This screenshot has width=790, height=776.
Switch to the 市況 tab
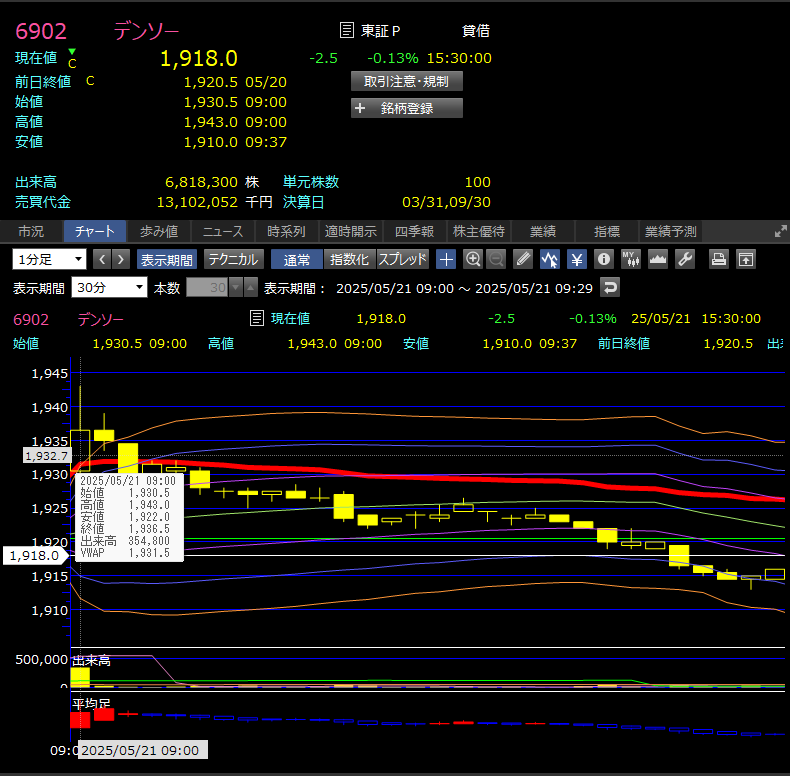(x=31, y=231)
